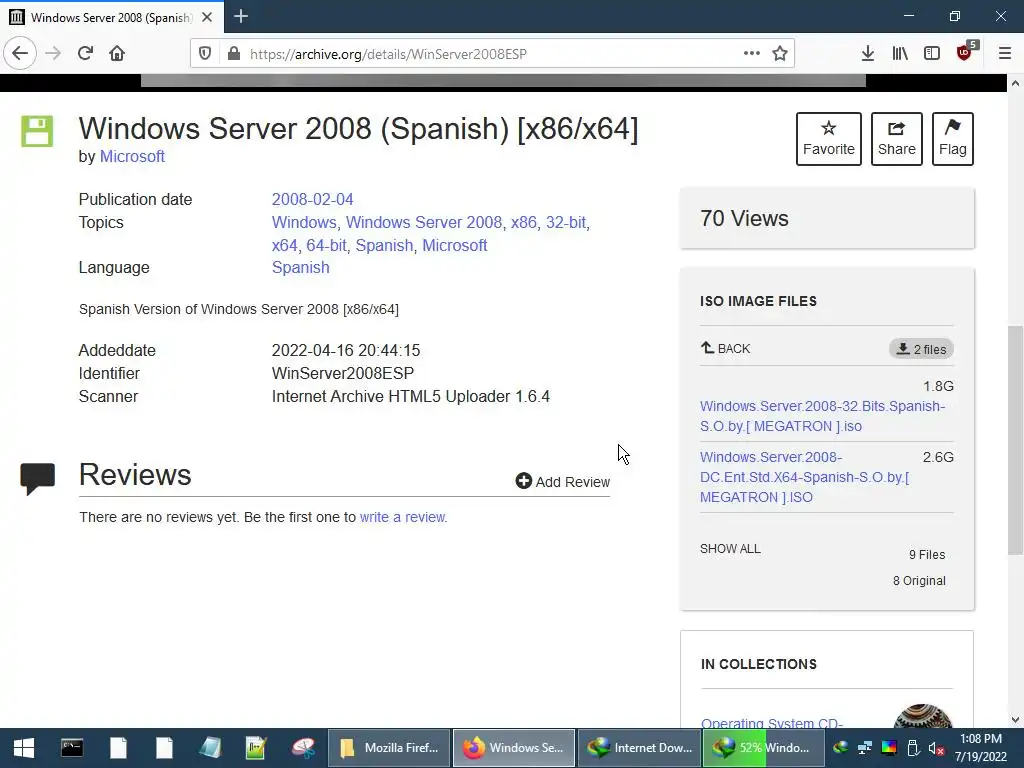Select the Windows Server 2008 (Spanish) tab
This screenshot has width=1024, height=768.
(x=112, y=17)
